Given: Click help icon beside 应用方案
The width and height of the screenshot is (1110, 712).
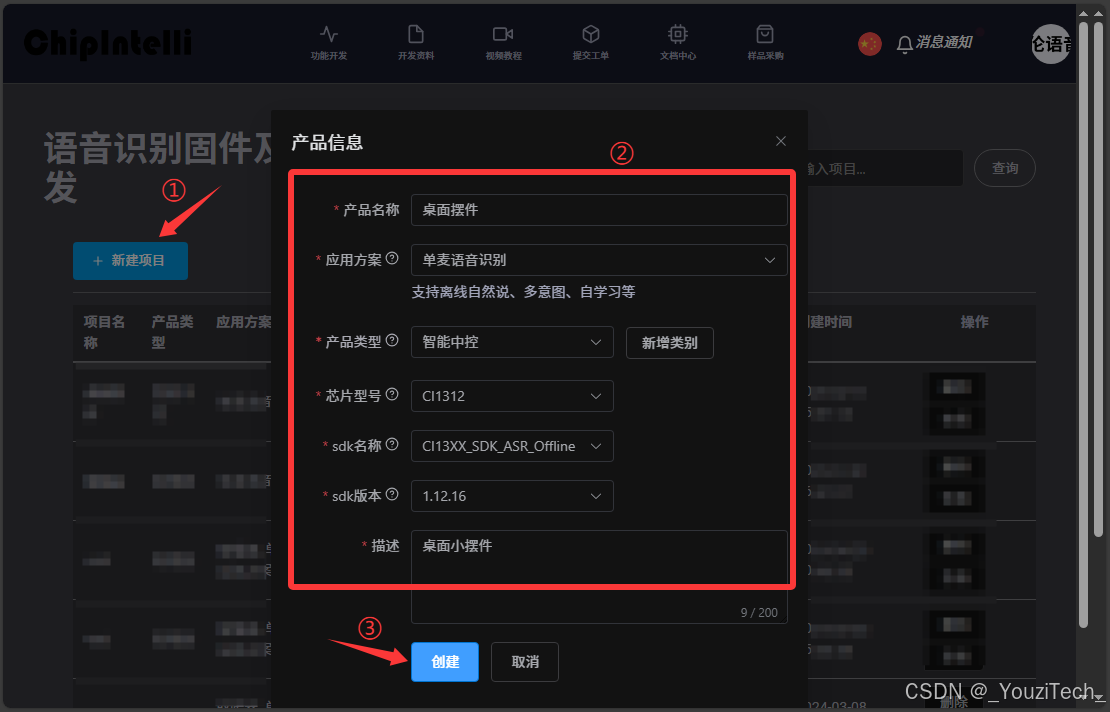Looking at the screenshot, I should [x=392, y=258].
